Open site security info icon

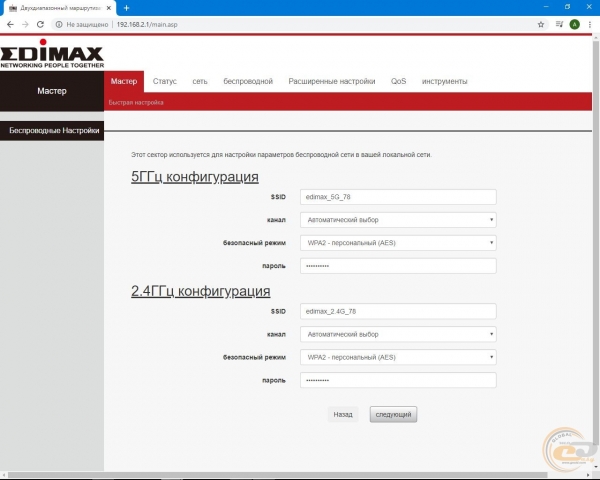(x=59, y=24)
